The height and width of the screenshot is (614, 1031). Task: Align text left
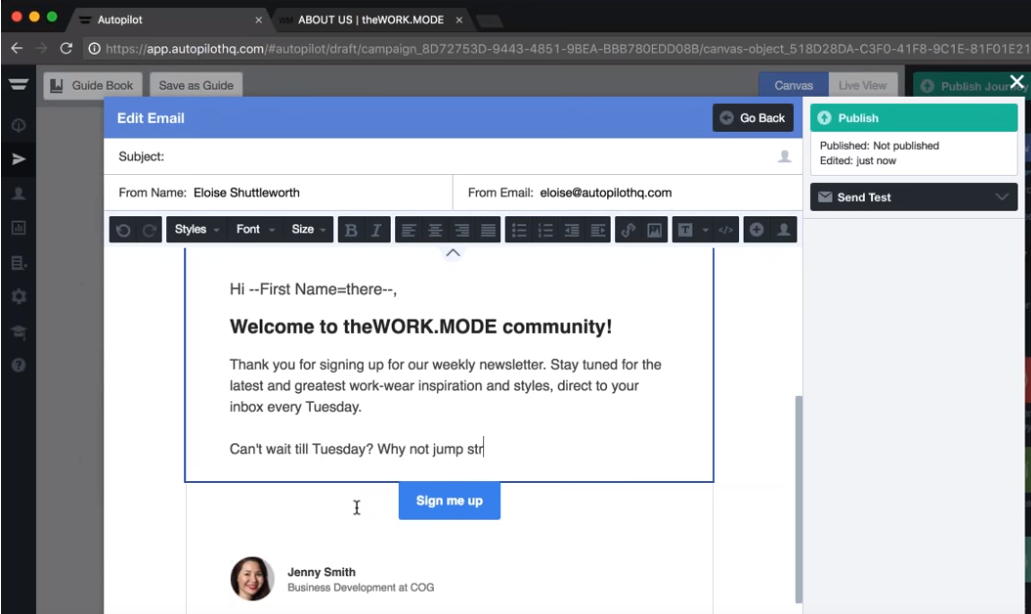(408, 230)
